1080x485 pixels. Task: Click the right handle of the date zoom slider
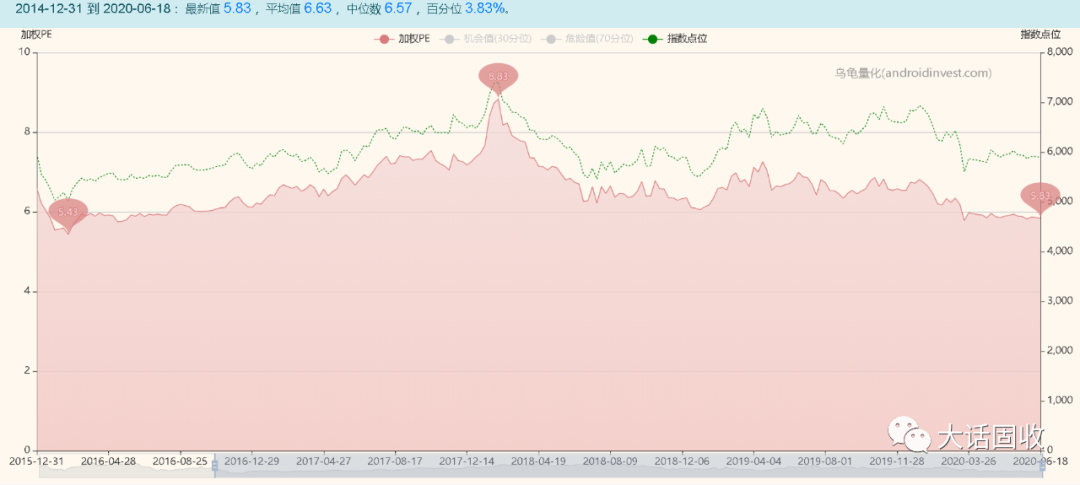point(1041,462)
